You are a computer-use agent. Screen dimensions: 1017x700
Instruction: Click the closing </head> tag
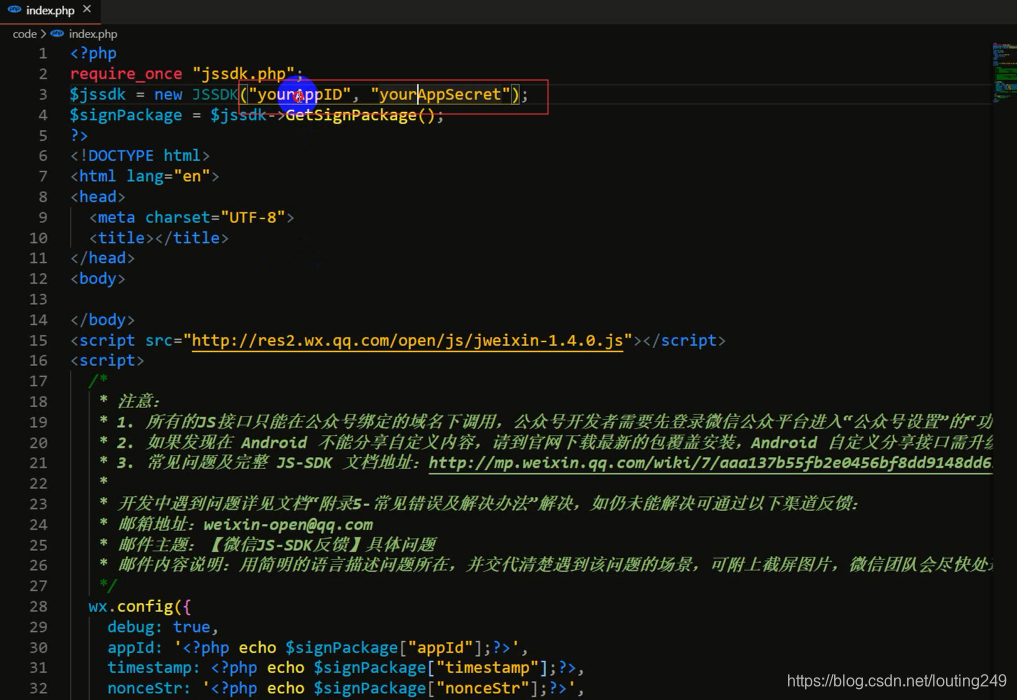pyautogui.click(x=102, y=258)
